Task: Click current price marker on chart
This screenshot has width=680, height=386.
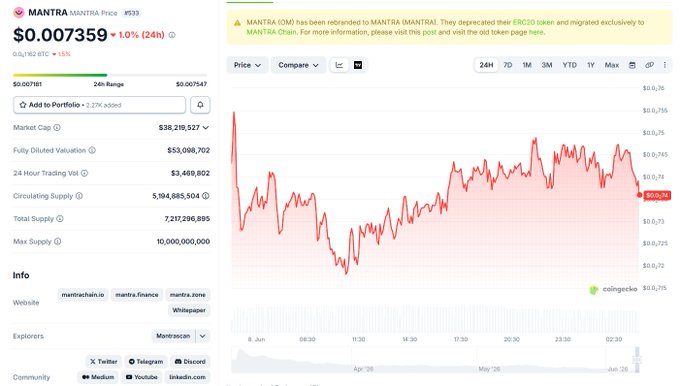Action: point(639,195)
